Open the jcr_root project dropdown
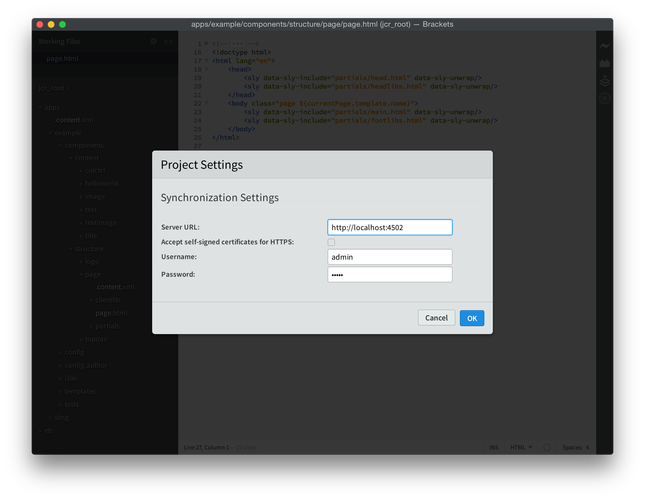This screenshot has height=500, width=645. coord(52,88)
